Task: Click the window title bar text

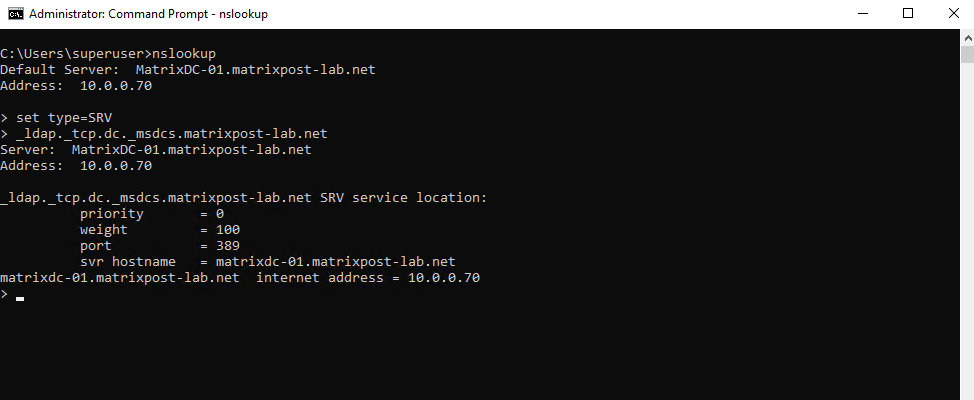Action: (x=148, y=14)
